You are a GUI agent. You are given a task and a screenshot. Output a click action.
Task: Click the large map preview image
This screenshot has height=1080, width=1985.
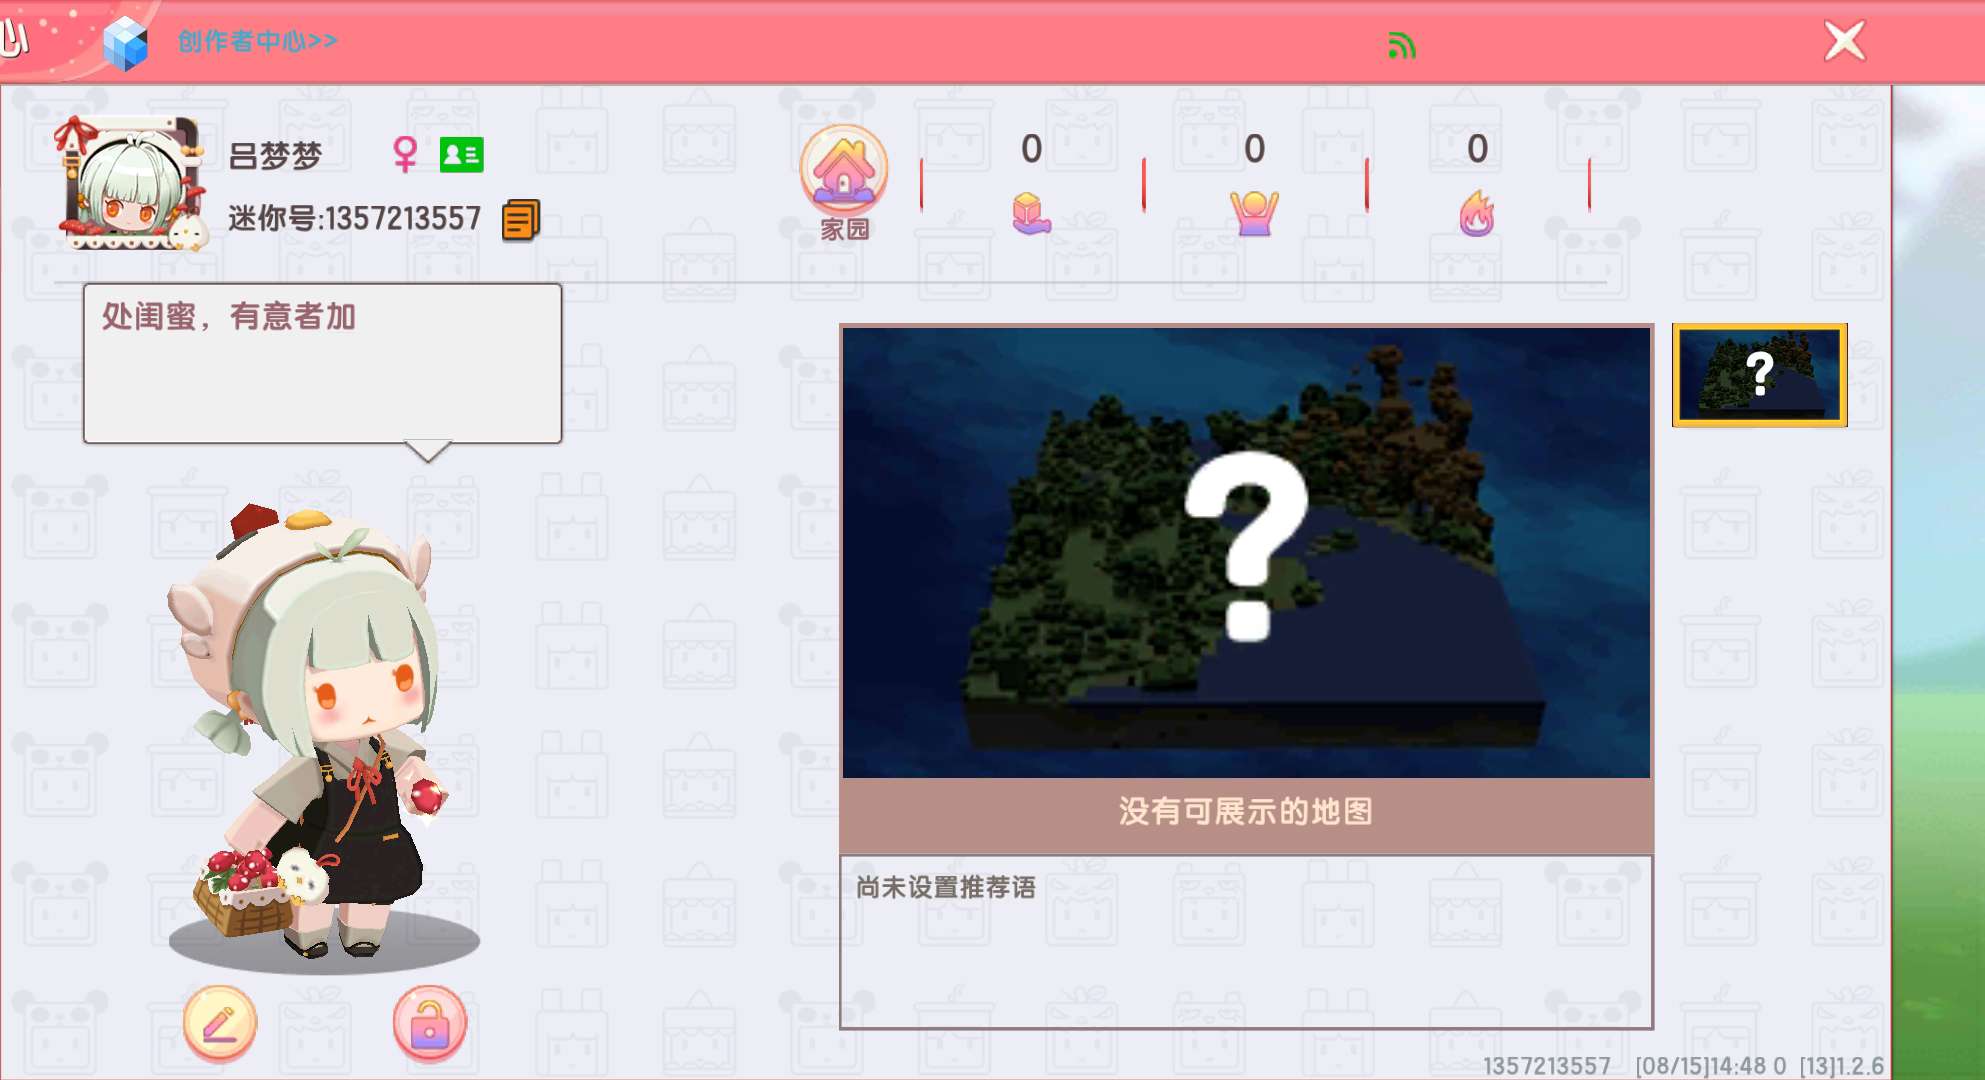click(x=1246, y=552)
